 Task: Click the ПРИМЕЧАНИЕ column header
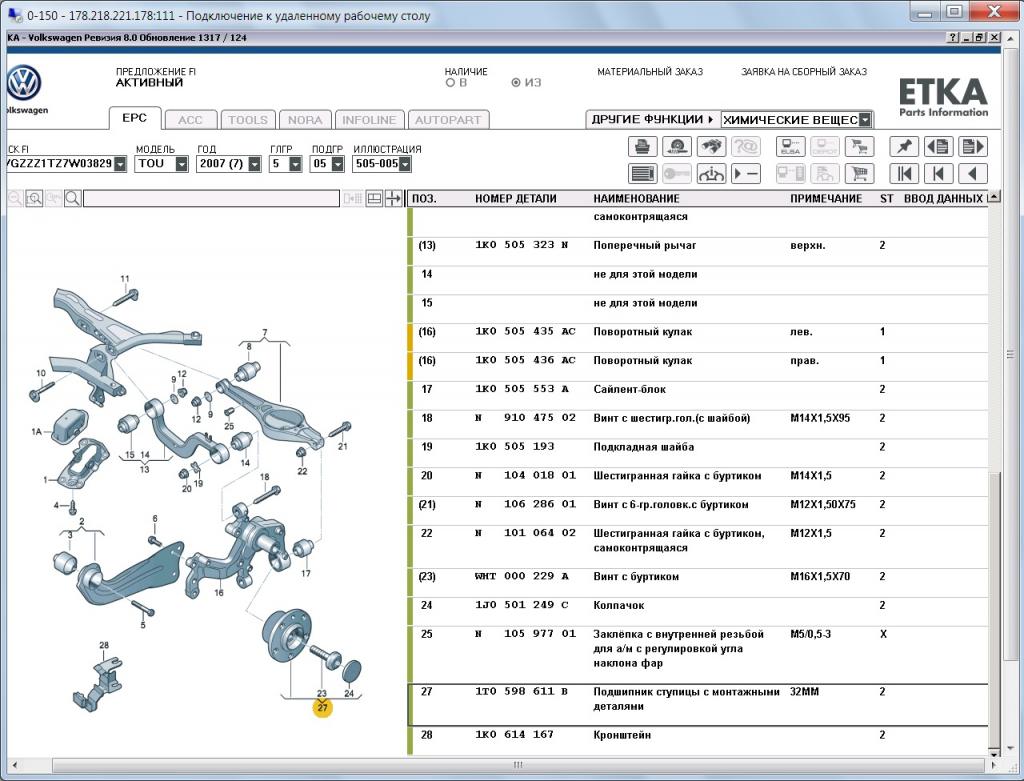[x=826, y=199]
